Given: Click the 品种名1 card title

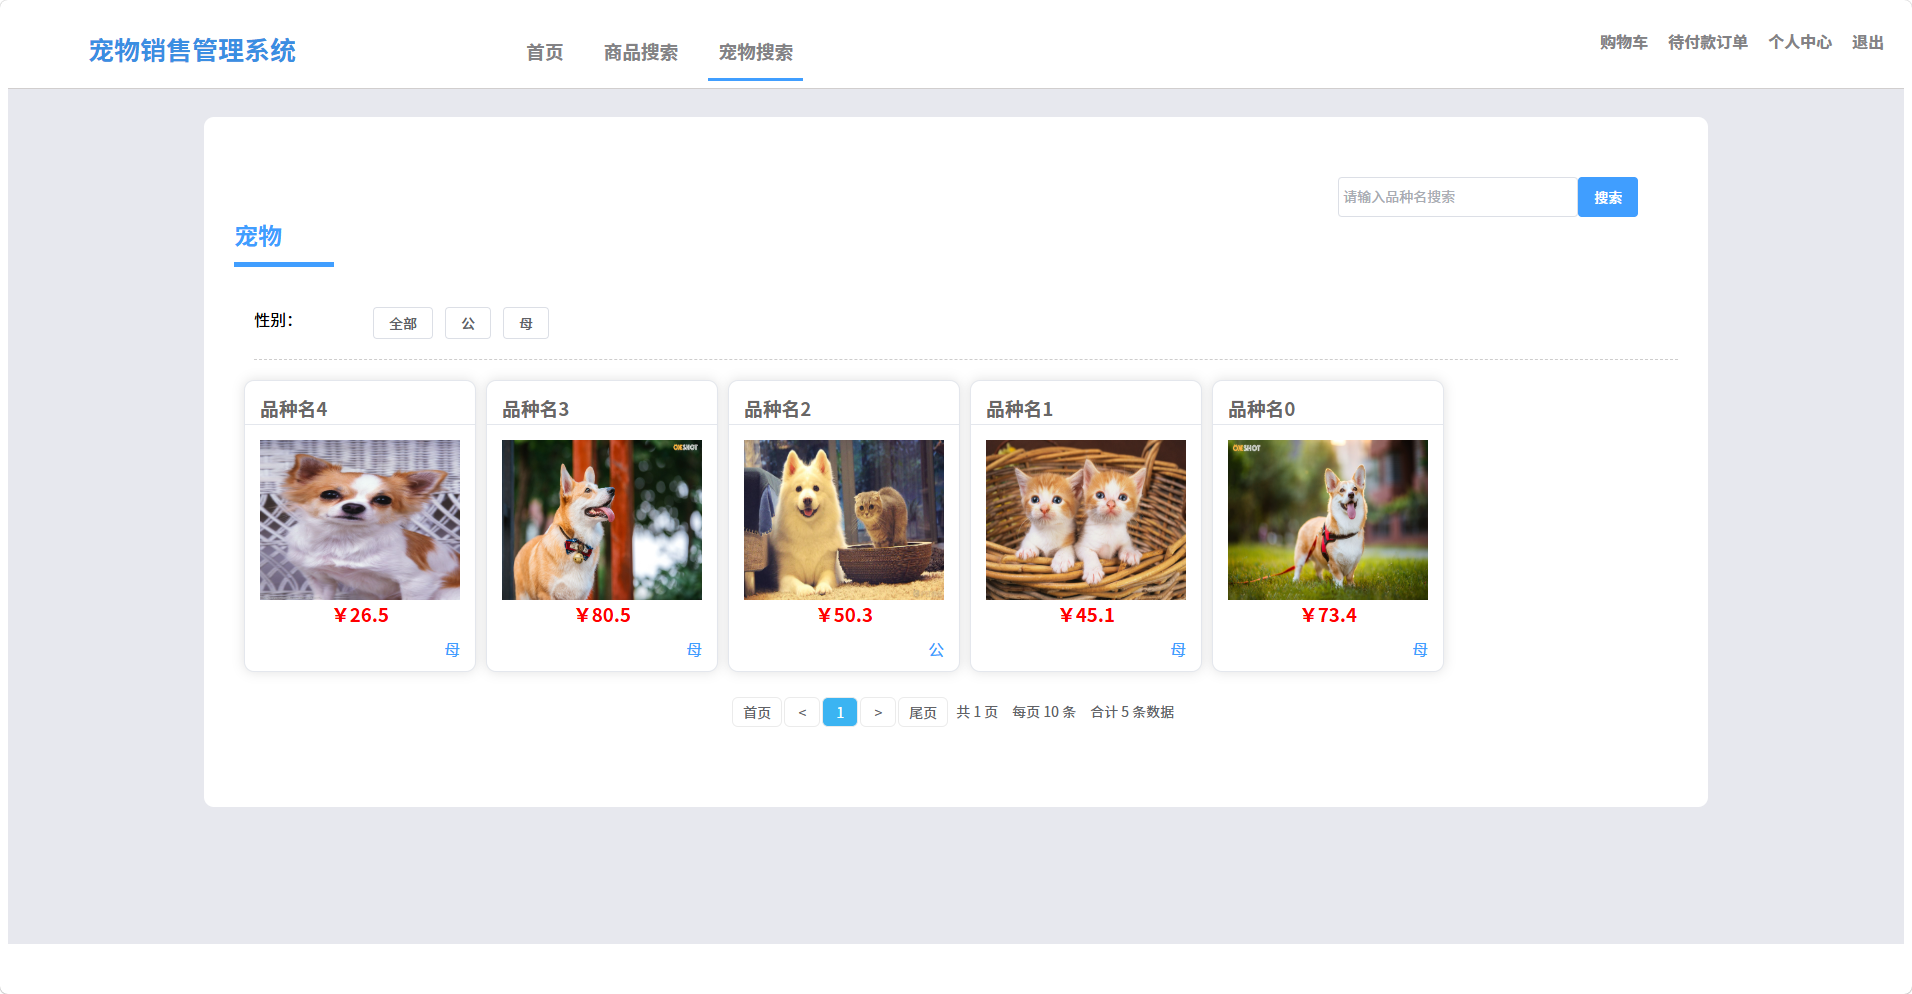Looking at the screenshot, I should pyautogui.click(x=1020, y=409).
